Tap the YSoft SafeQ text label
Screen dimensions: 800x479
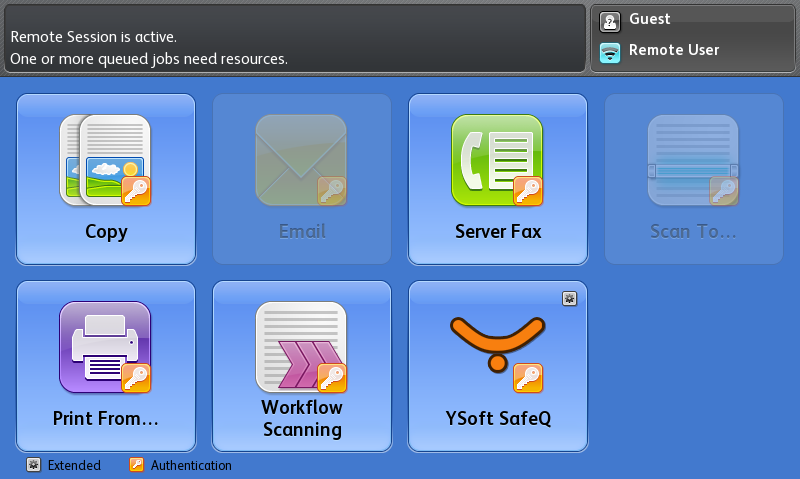coord(498,418)
